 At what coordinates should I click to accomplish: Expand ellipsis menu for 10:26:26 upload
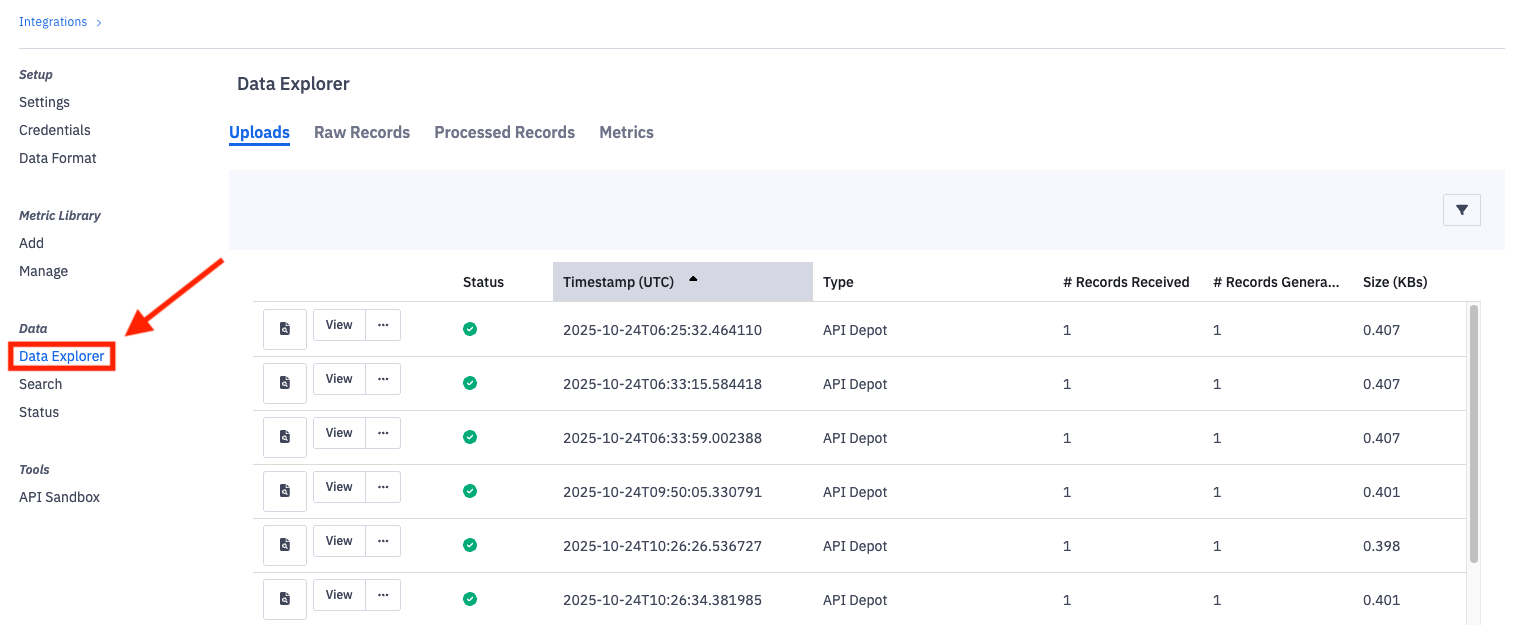click(383, 541)
